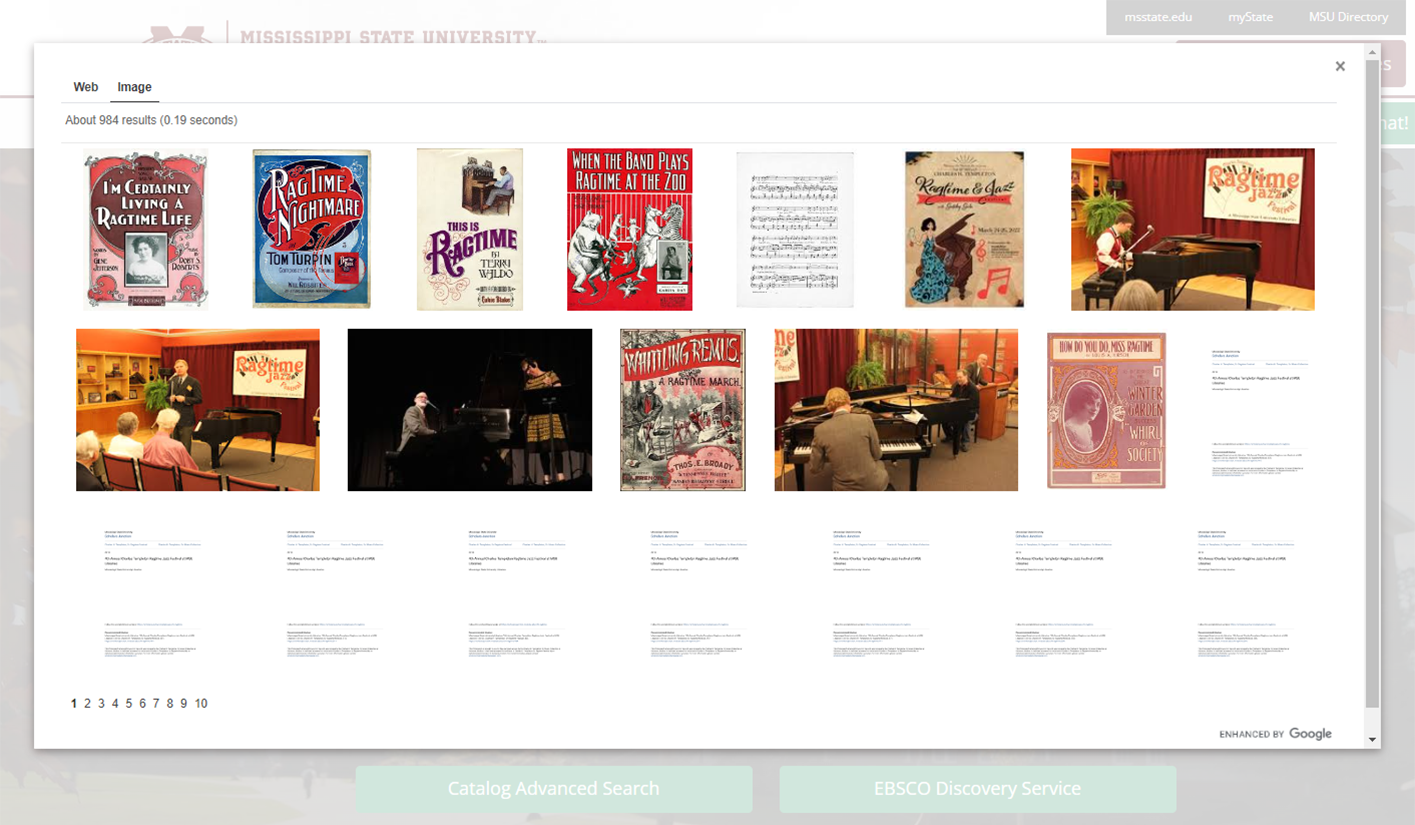The width and height of the screenshot is (1415, 825).
Task: Go to results page 6
Action: [x=142, y=704]
